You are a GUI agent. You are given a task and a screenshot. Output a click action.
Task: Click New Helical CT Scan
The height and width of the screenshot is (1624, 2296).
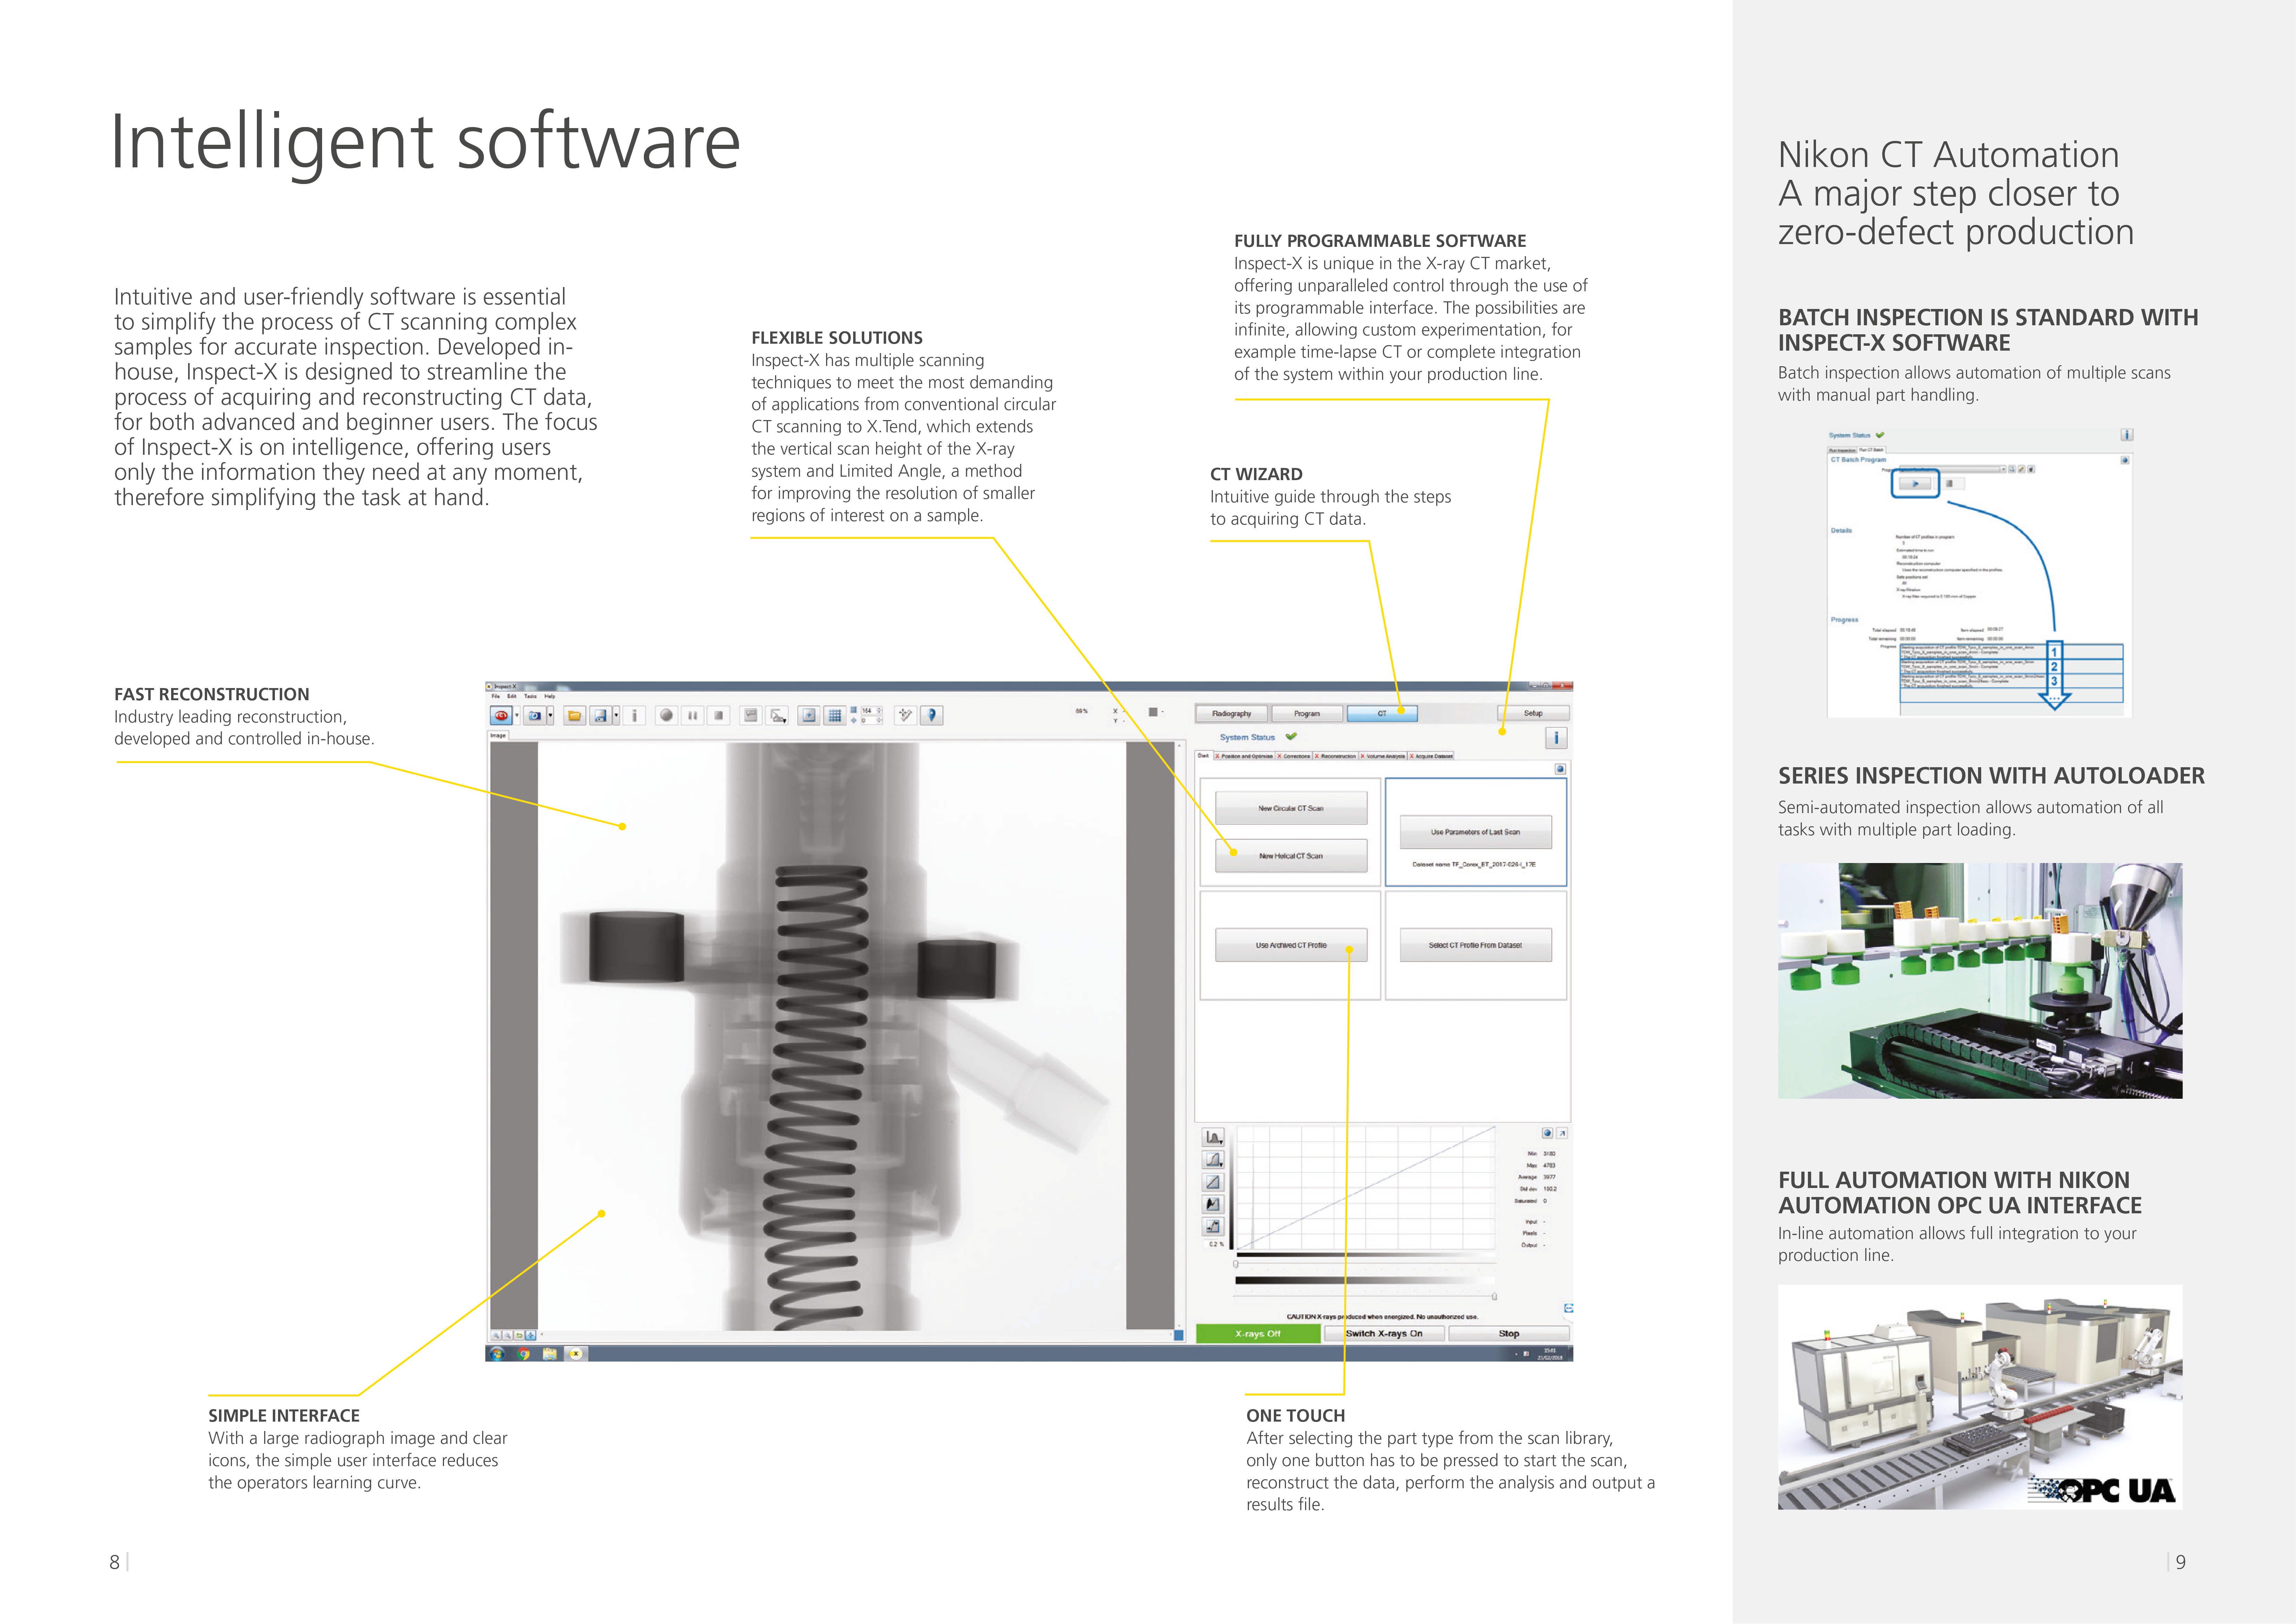point(1291,856)
